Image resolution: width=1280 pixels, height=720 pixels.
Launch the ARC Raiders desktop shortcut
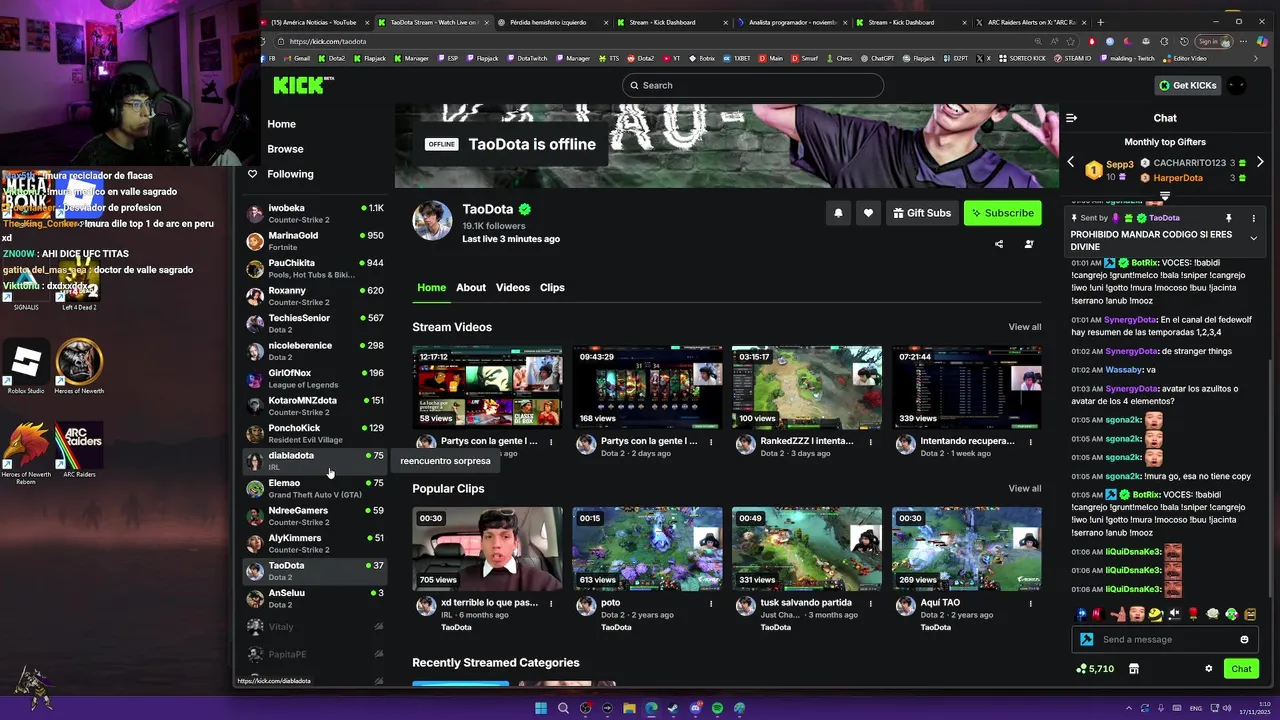pos(79,450)
